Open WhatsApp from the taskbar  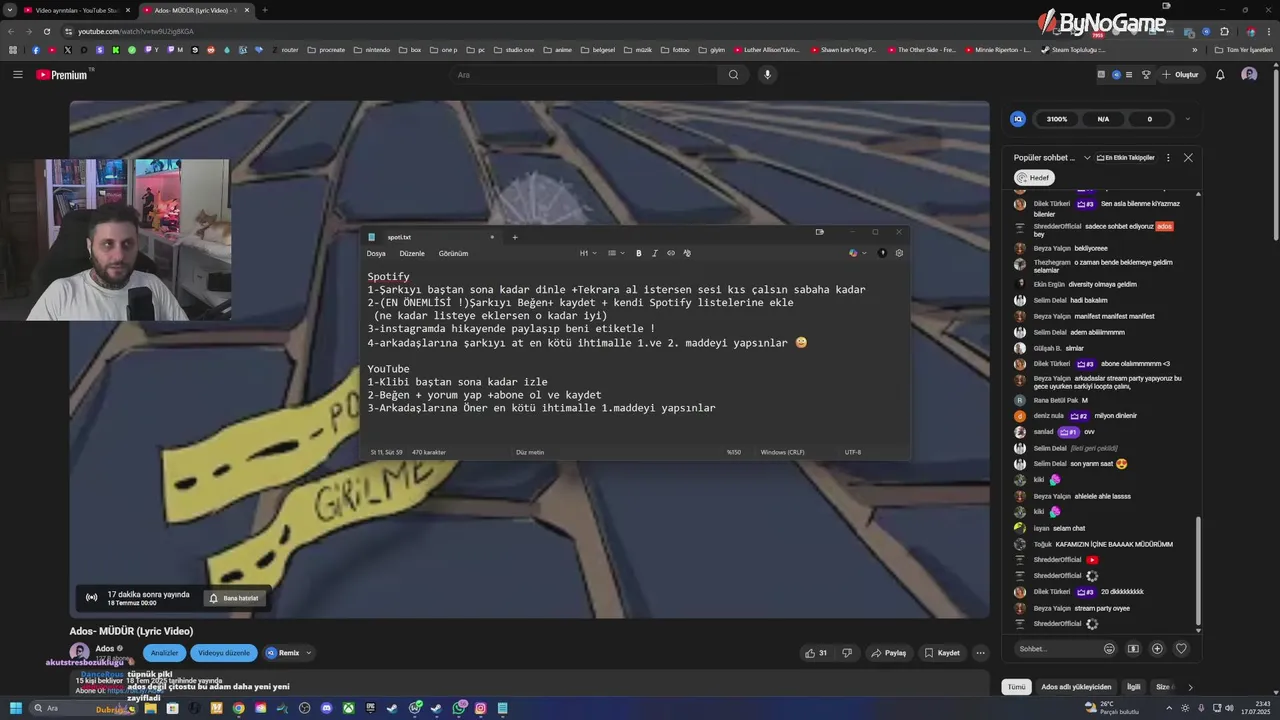point(459,708)
